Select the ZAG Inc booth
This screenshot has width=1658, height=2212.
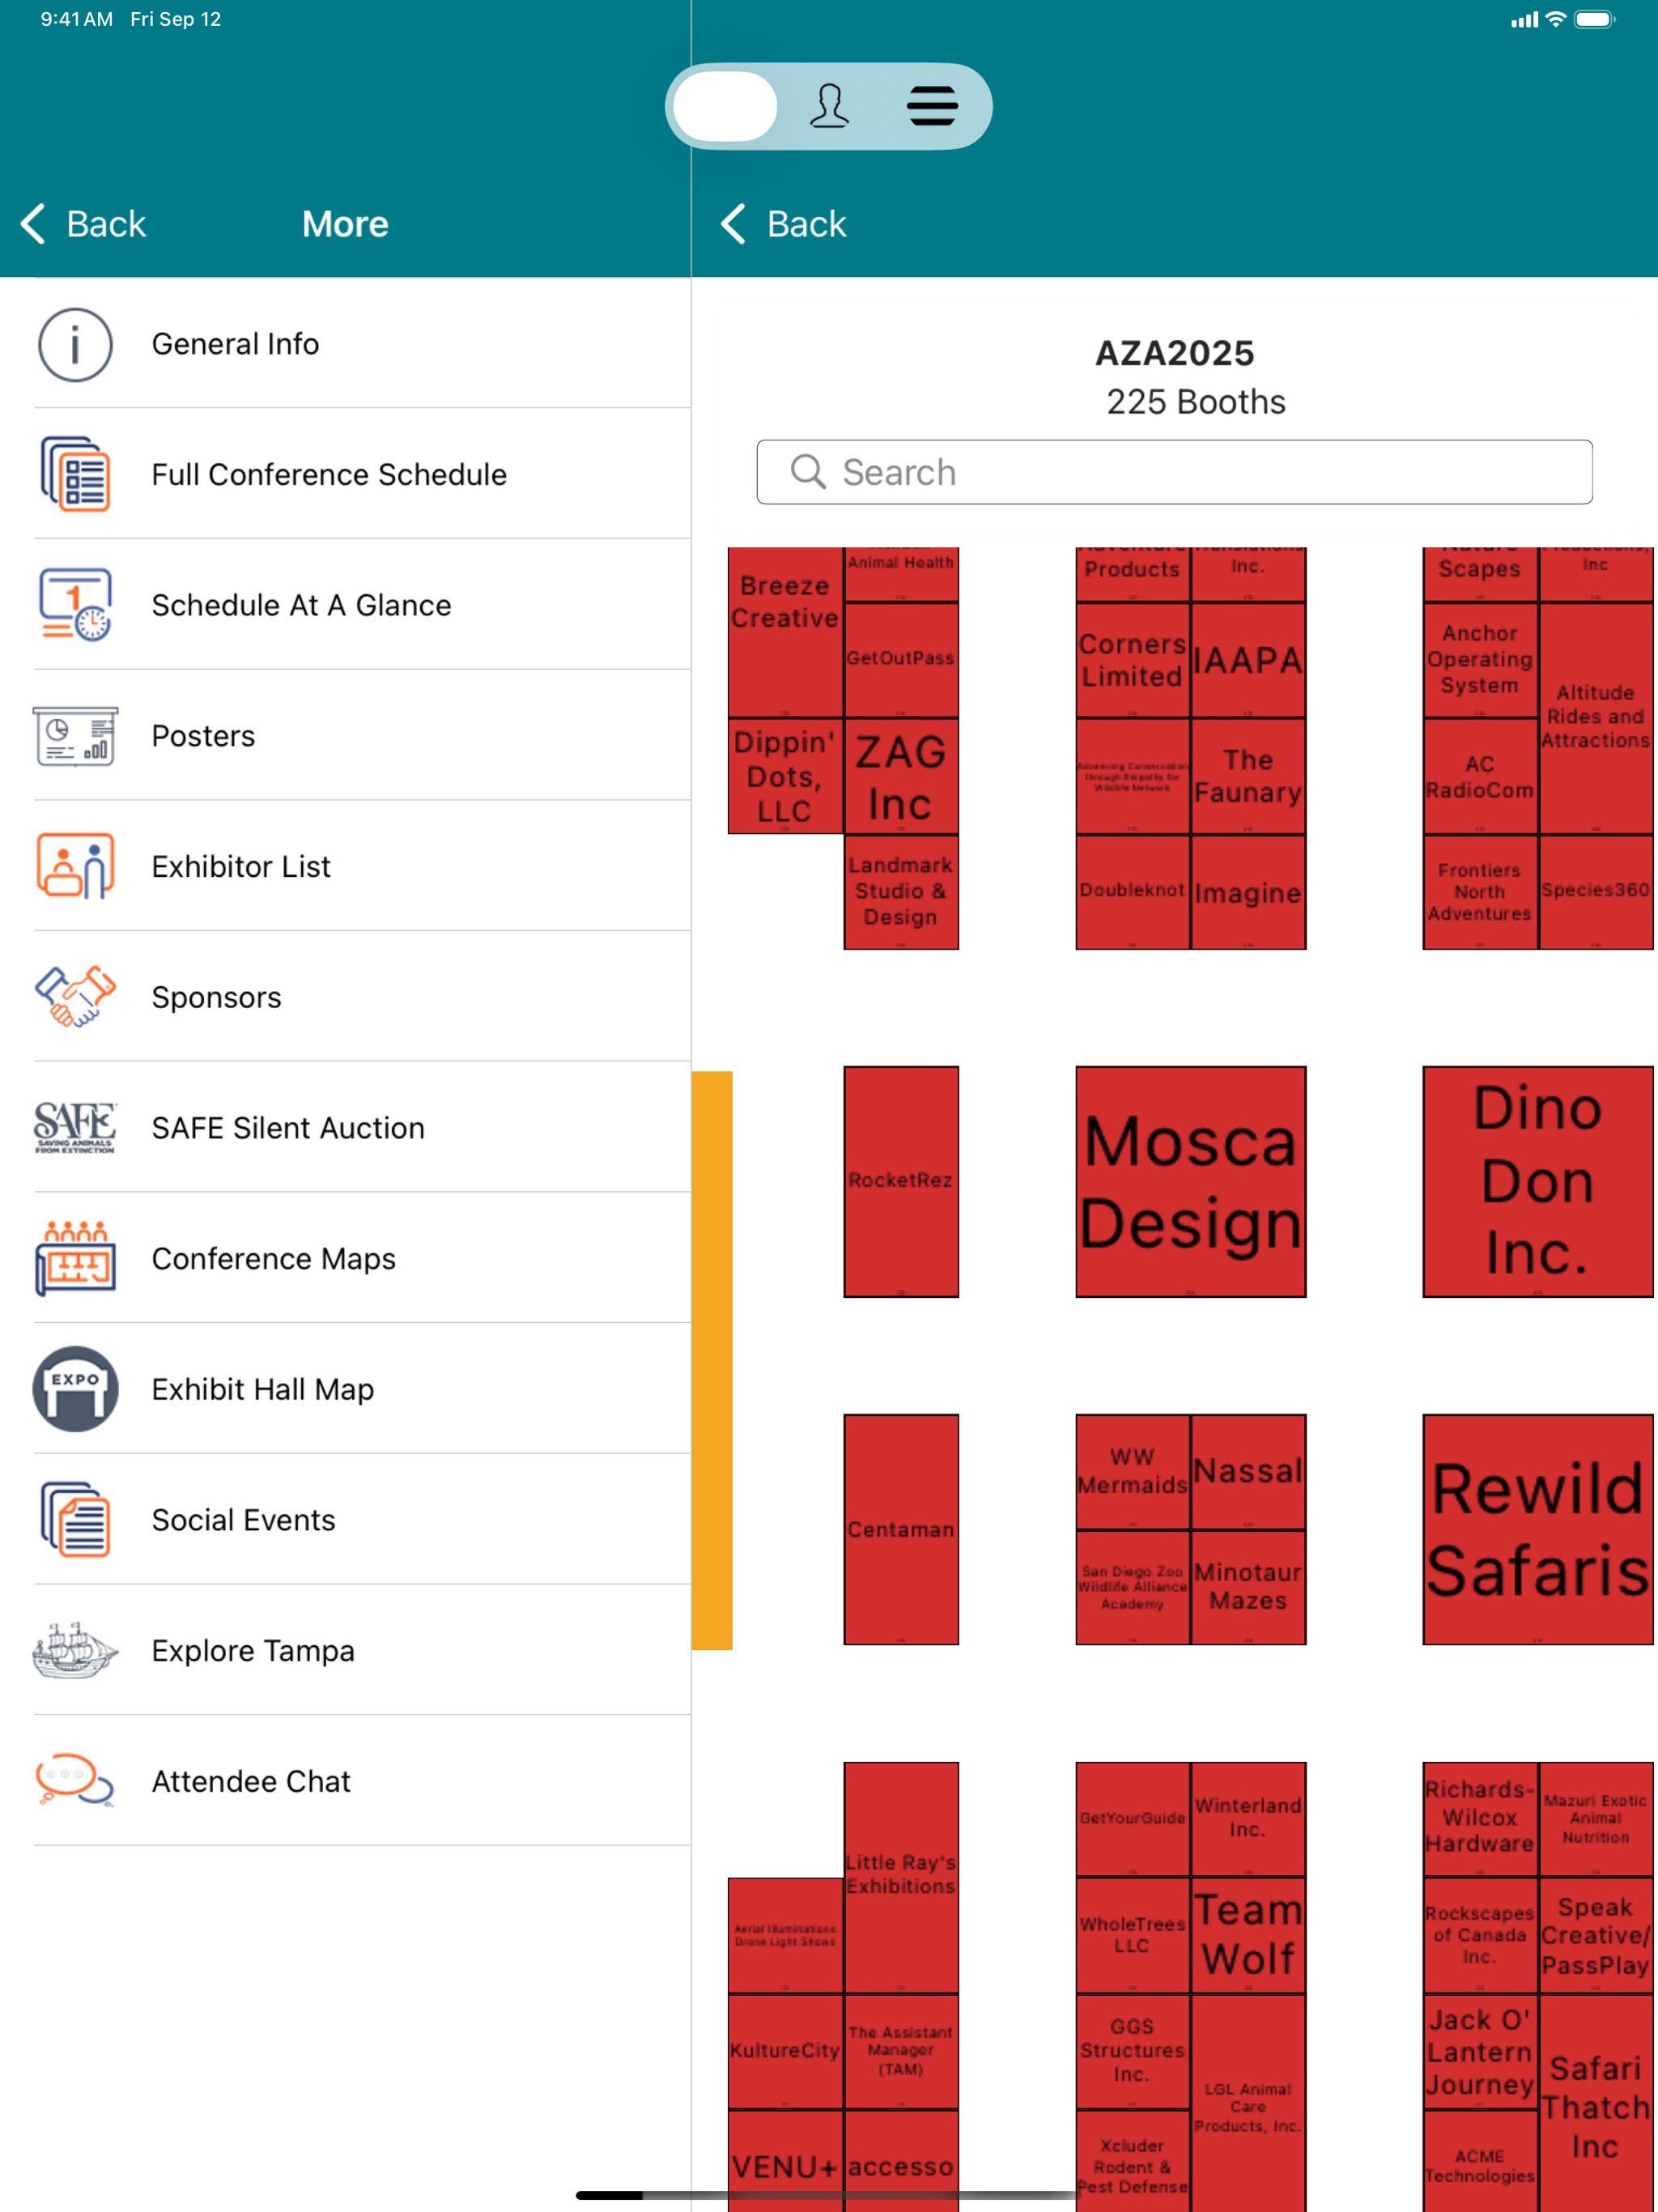point(901,777)
